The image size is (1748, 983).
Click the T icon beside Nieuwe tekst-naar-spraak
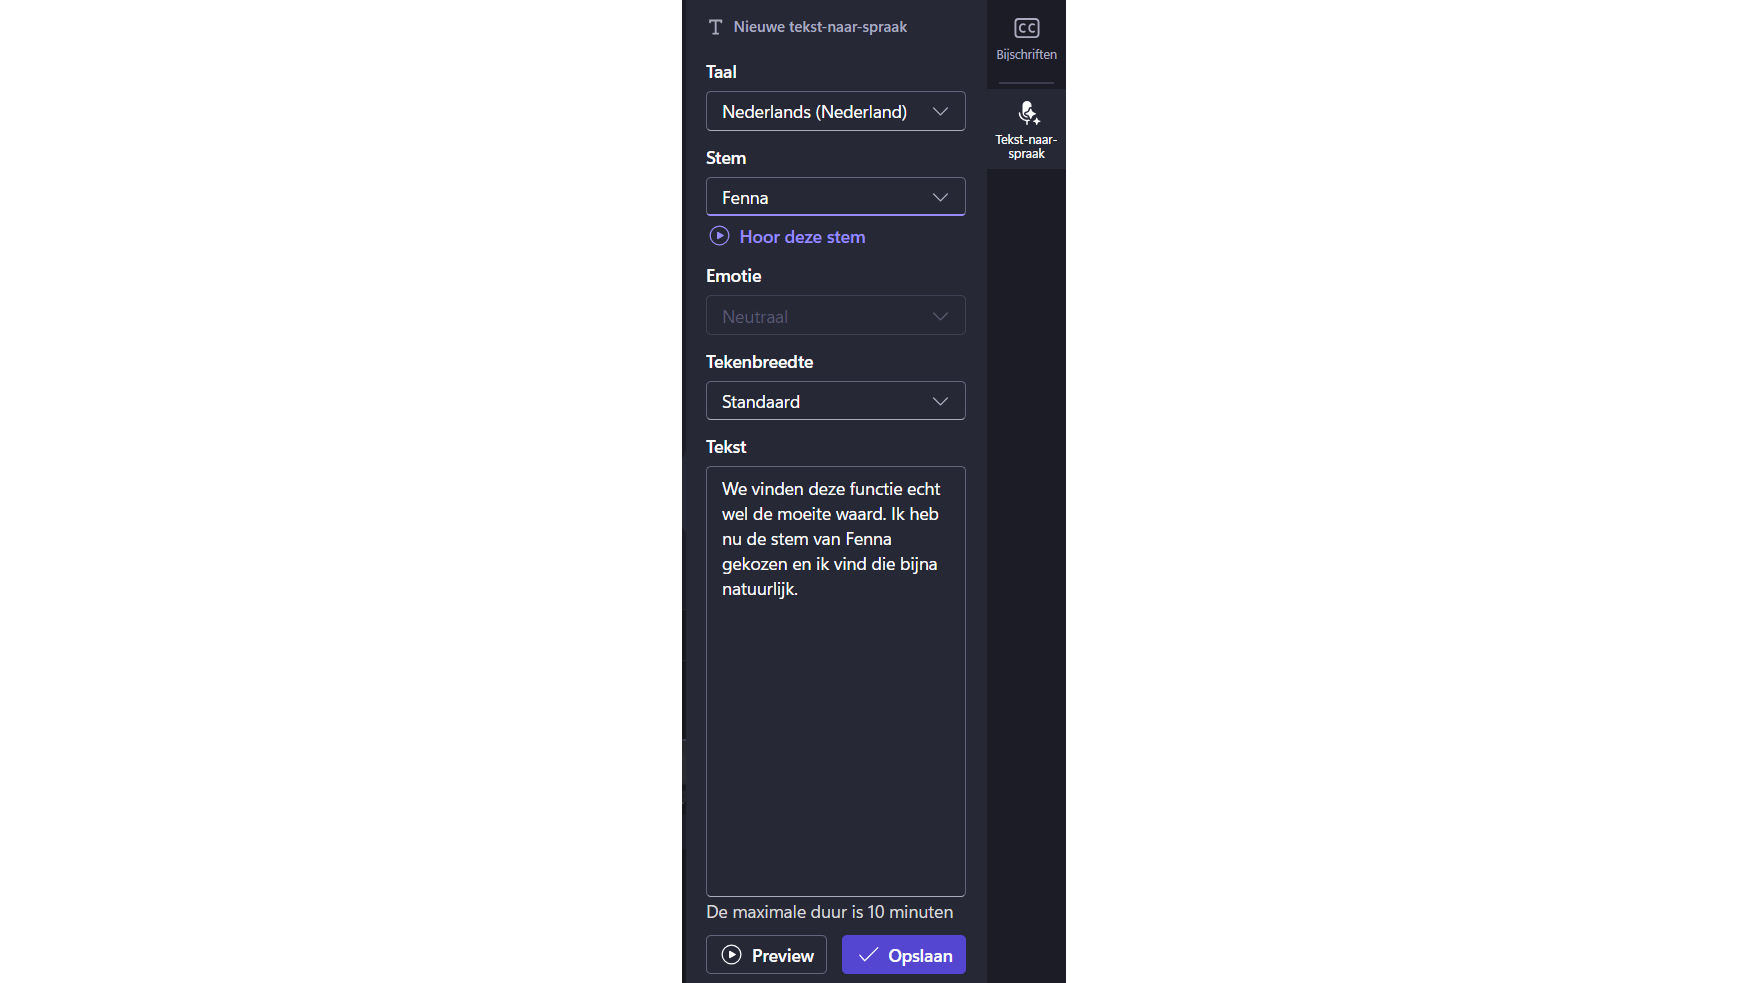point(715,27)
